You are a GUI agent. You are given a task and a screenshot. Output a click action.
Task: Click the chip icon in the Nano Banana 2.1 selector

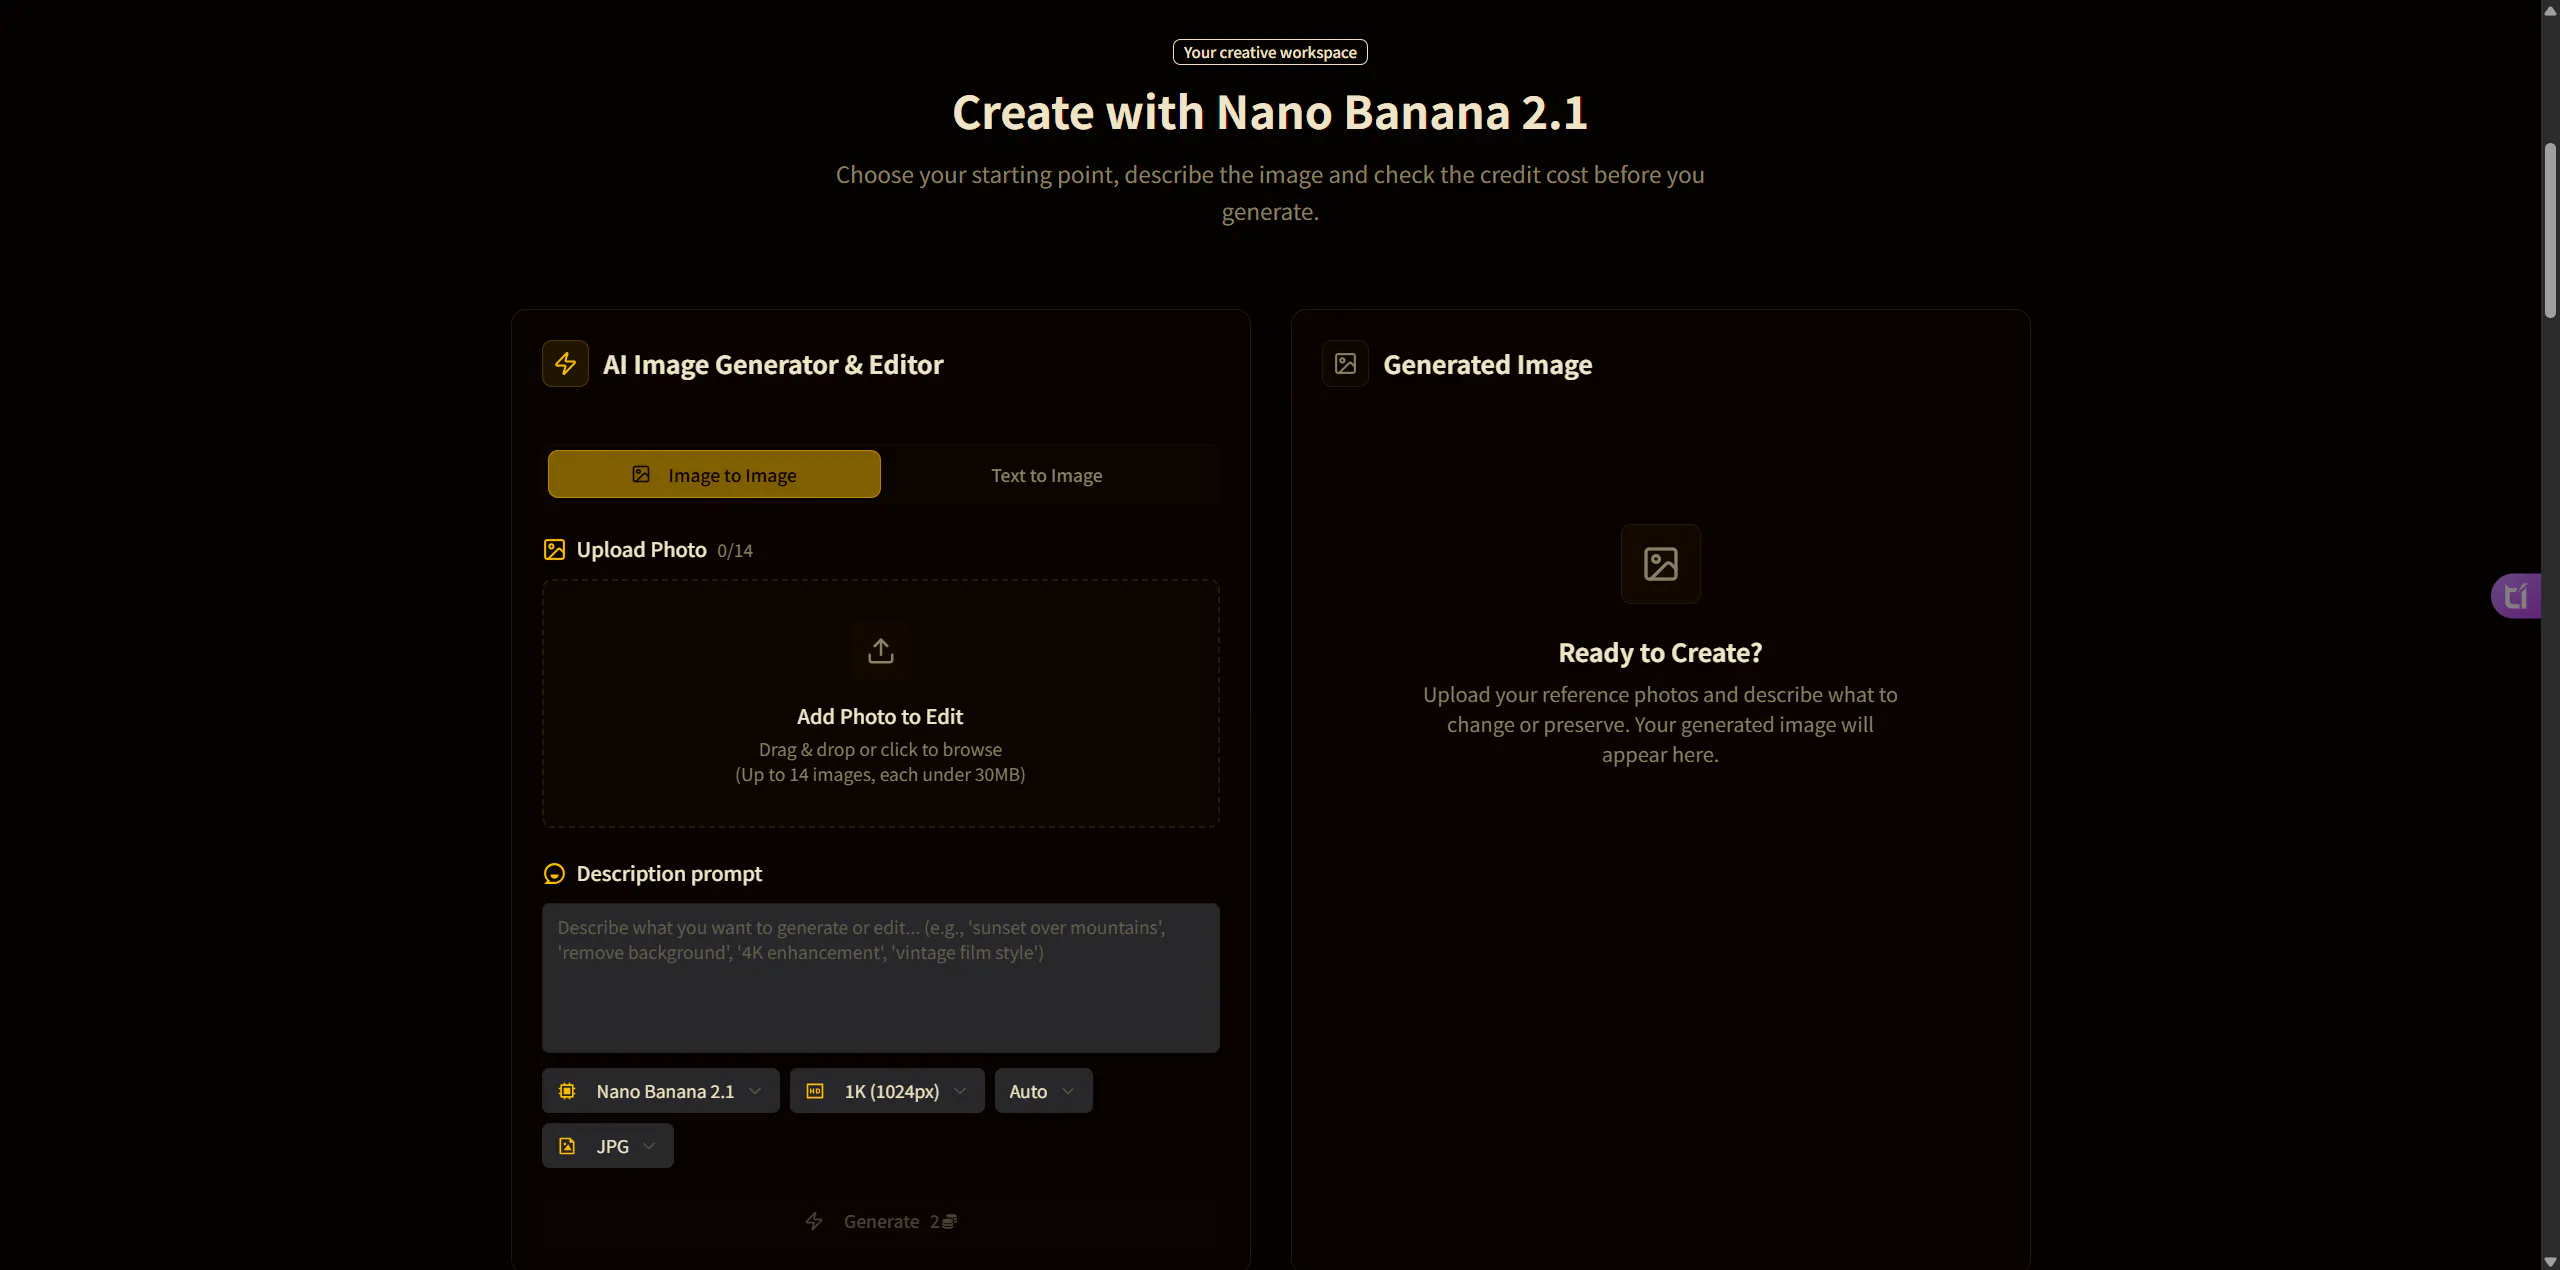pyautogui.click(x=567, y=1091)
